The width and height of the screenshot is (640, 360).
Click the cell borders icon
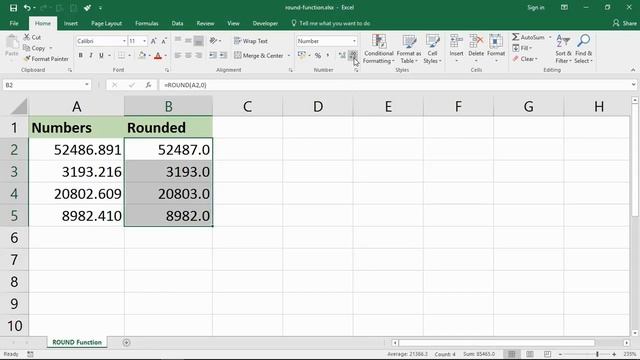121,56
